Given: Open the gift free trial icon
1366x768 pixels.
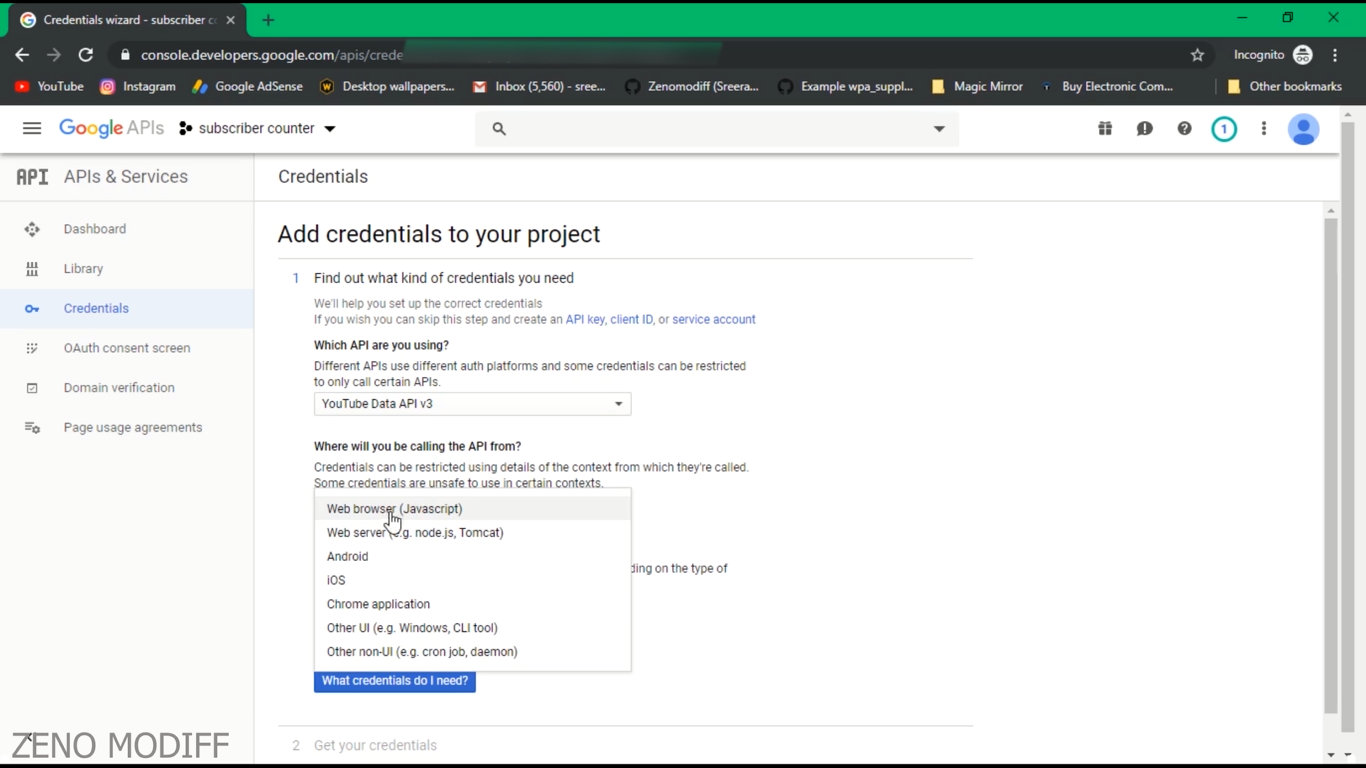Looking at the screenshot, I should coord(1105,128).
